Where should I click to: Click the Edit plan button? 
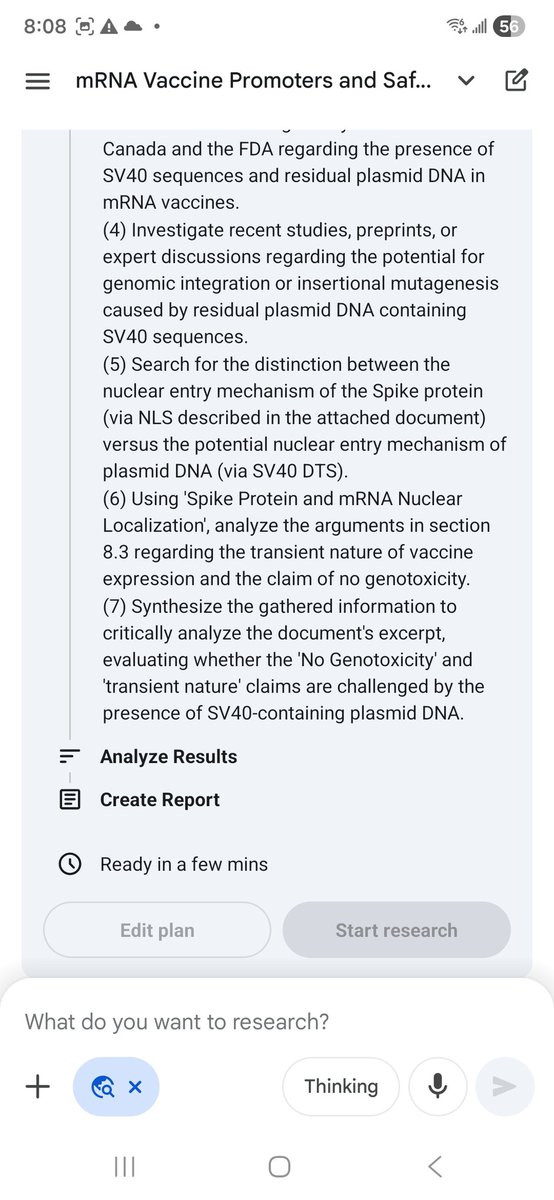pos(157,930)
